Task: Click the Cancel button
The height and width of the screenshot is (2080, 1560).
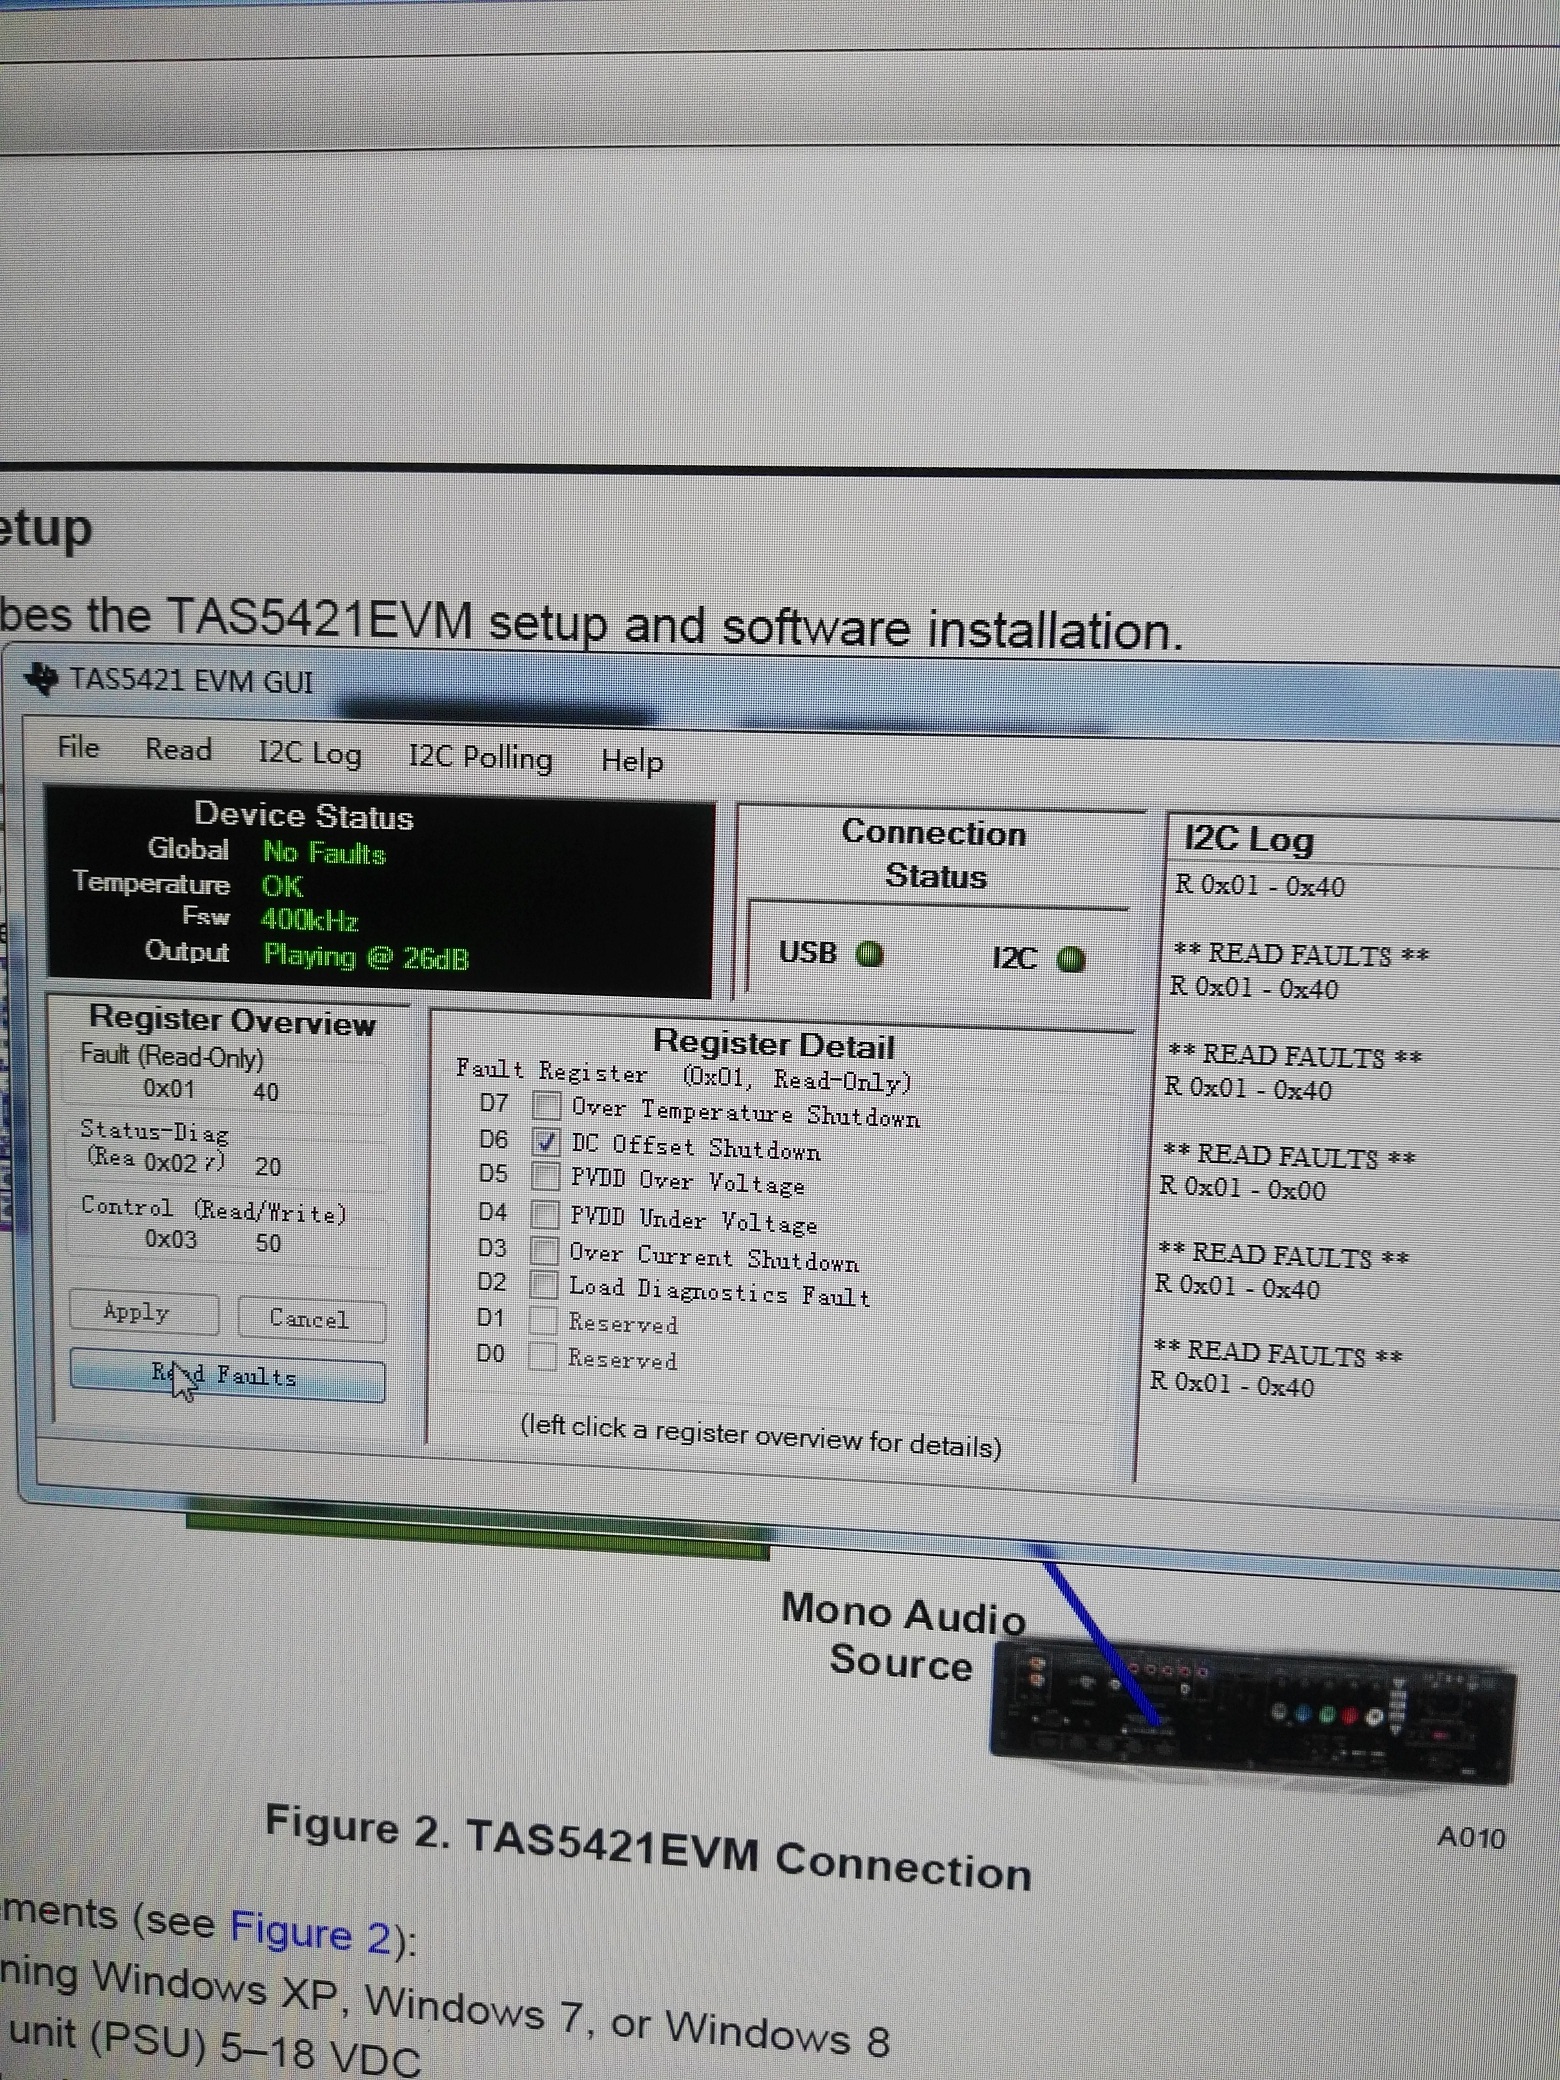Action: pos(311,1319)
